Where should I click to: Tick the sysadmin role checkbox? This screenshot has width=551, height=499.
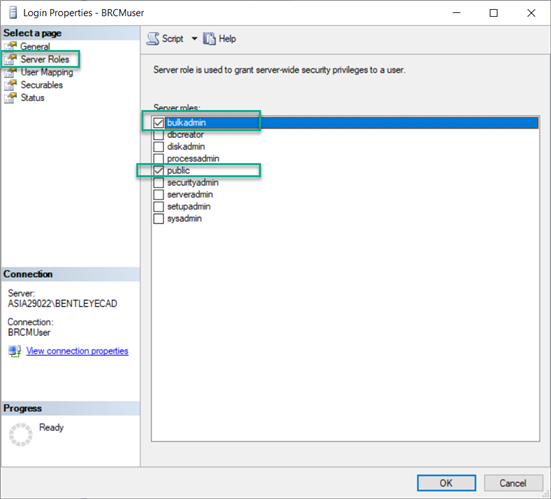pyautogui.click(x=158, y=219)
